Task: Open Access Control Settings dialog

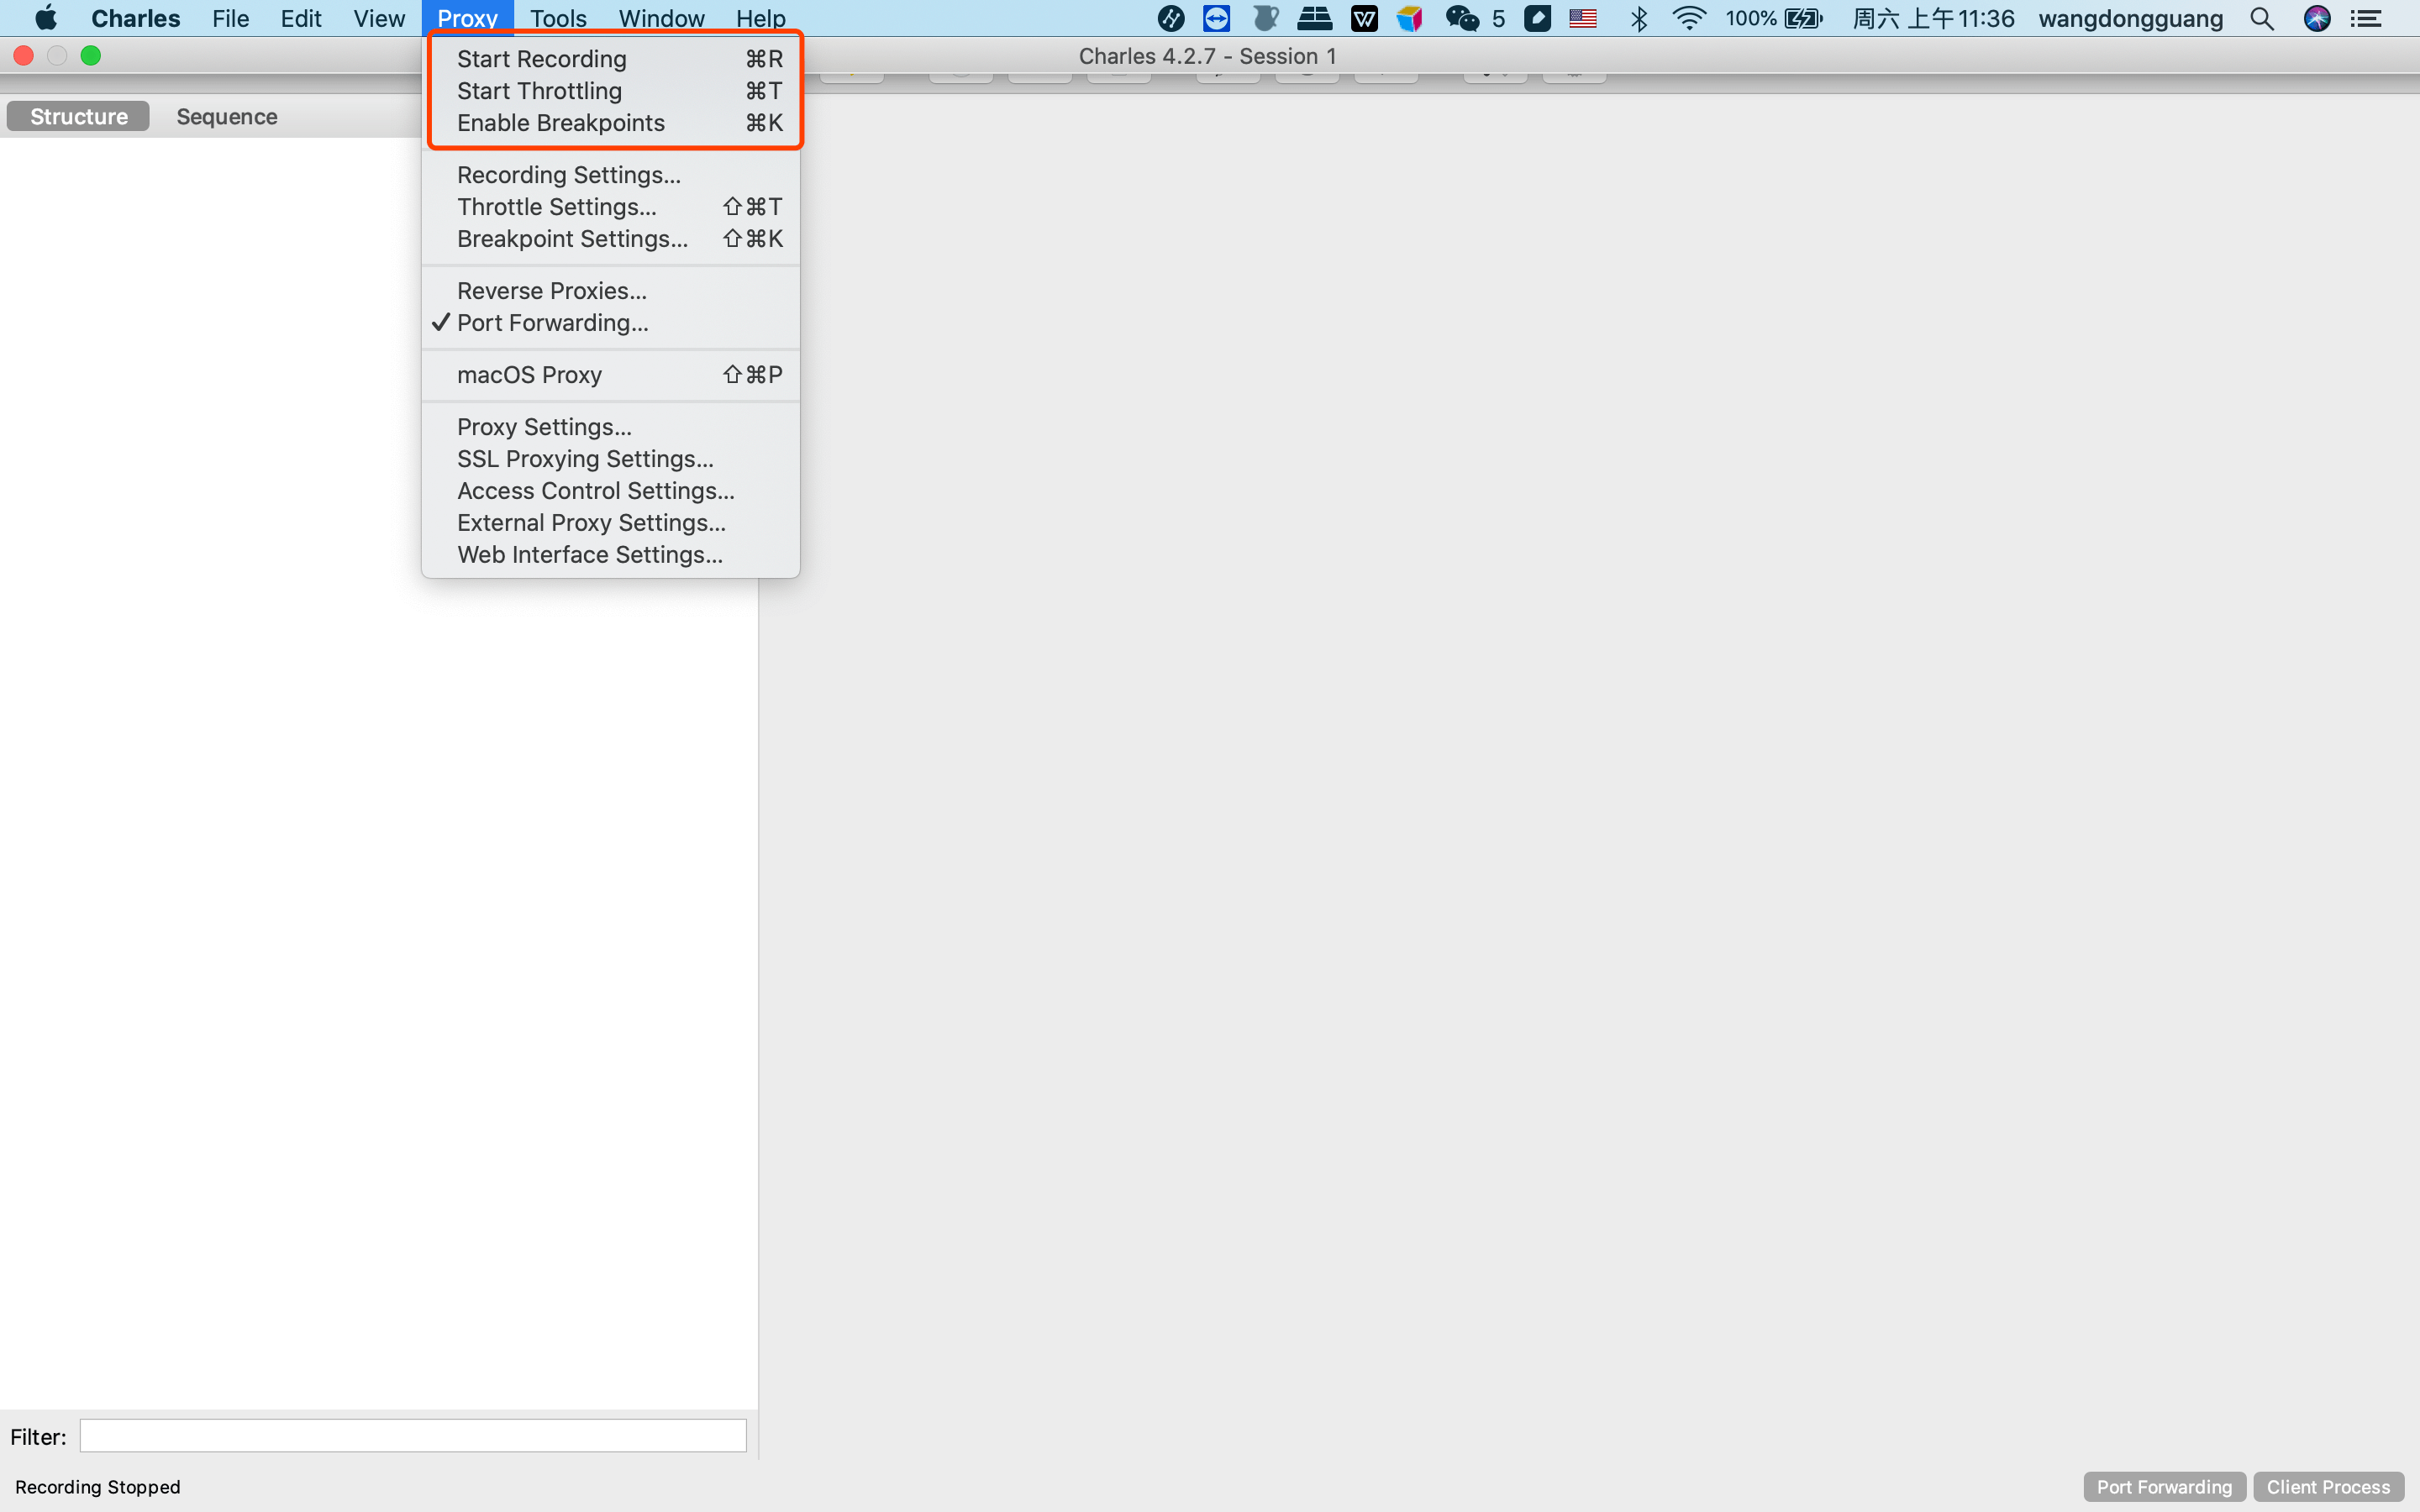Action: (594, 490)
